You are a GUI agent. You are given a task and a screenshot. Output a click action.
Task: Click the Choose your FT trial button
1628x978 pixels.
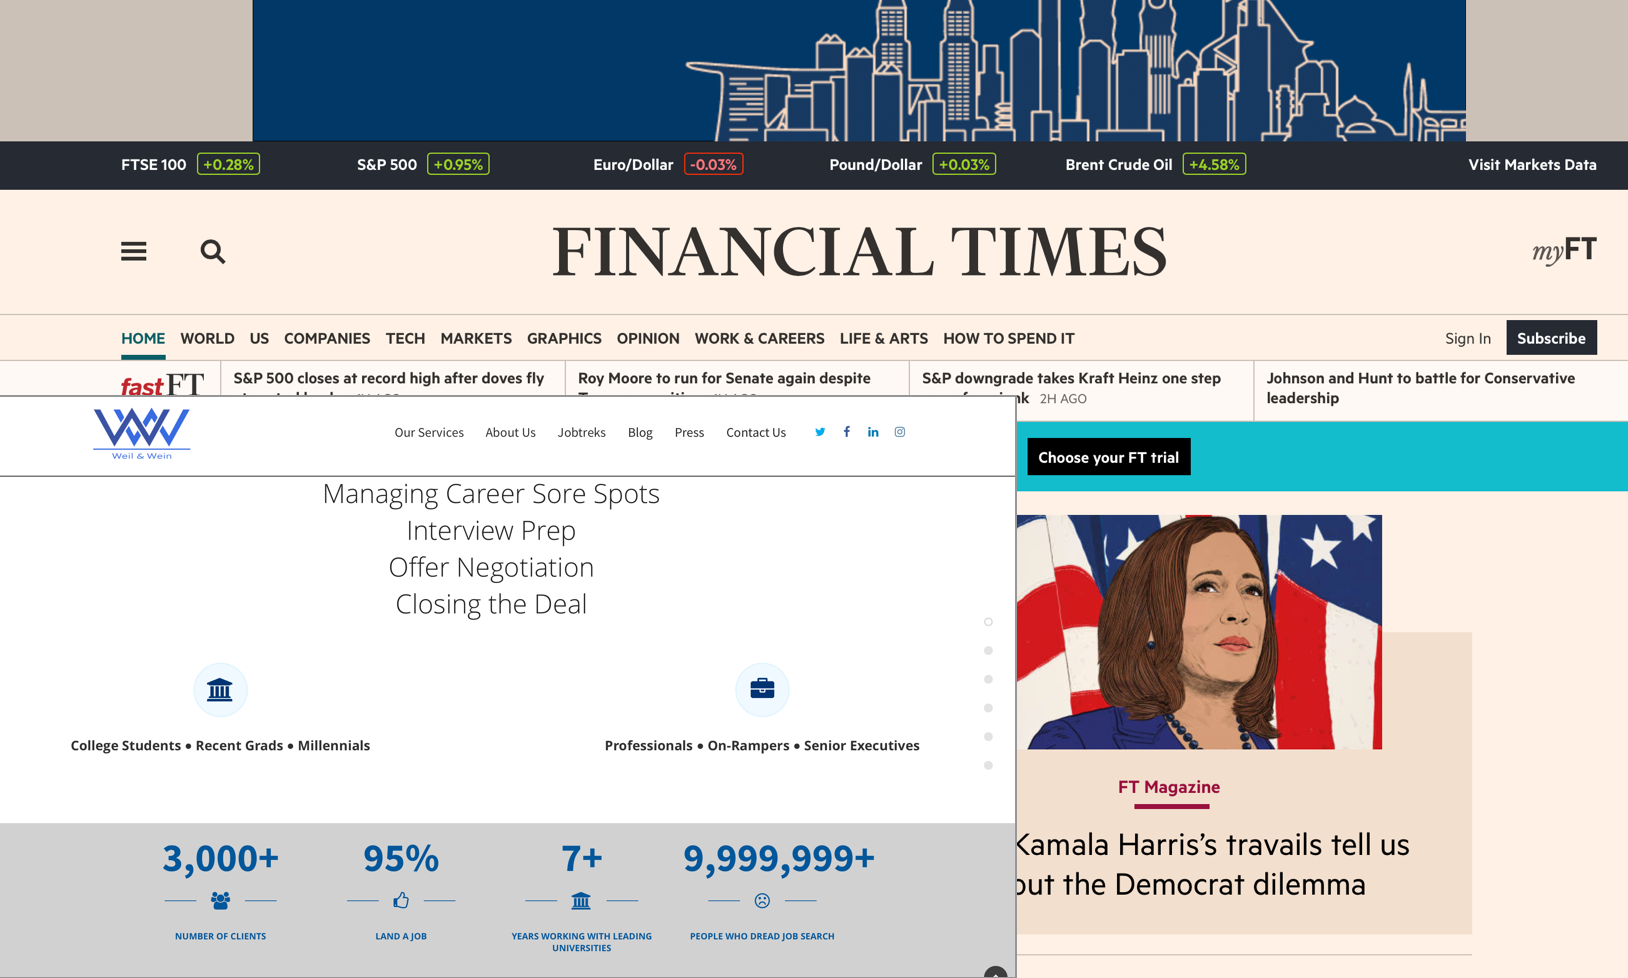pos(1108,457)
